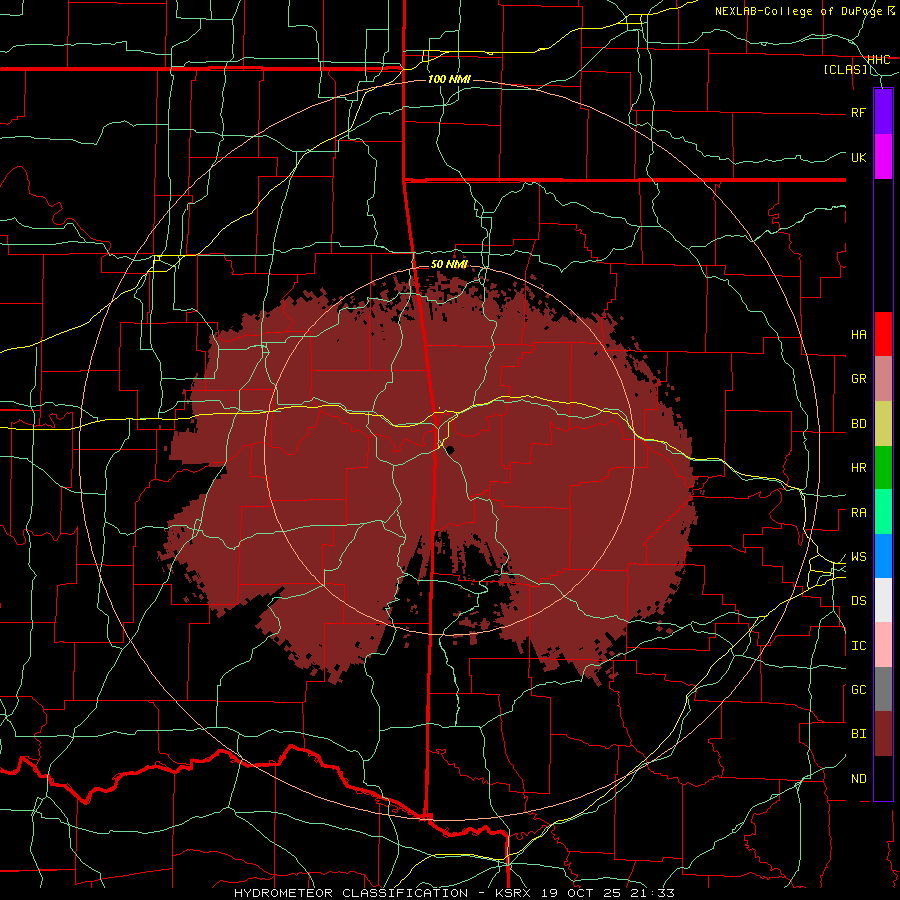Click the RF legend label

(859, 112)
